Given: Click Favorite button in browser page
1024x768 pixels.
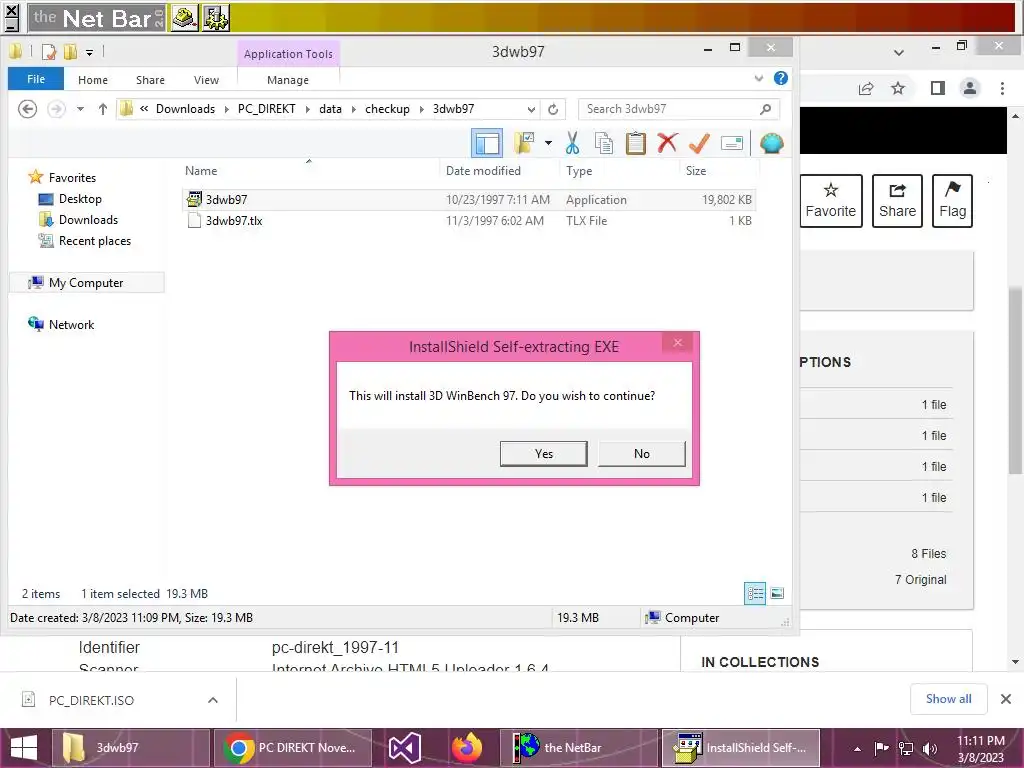Looking at the screenshot, I should [x=831, y=200].
